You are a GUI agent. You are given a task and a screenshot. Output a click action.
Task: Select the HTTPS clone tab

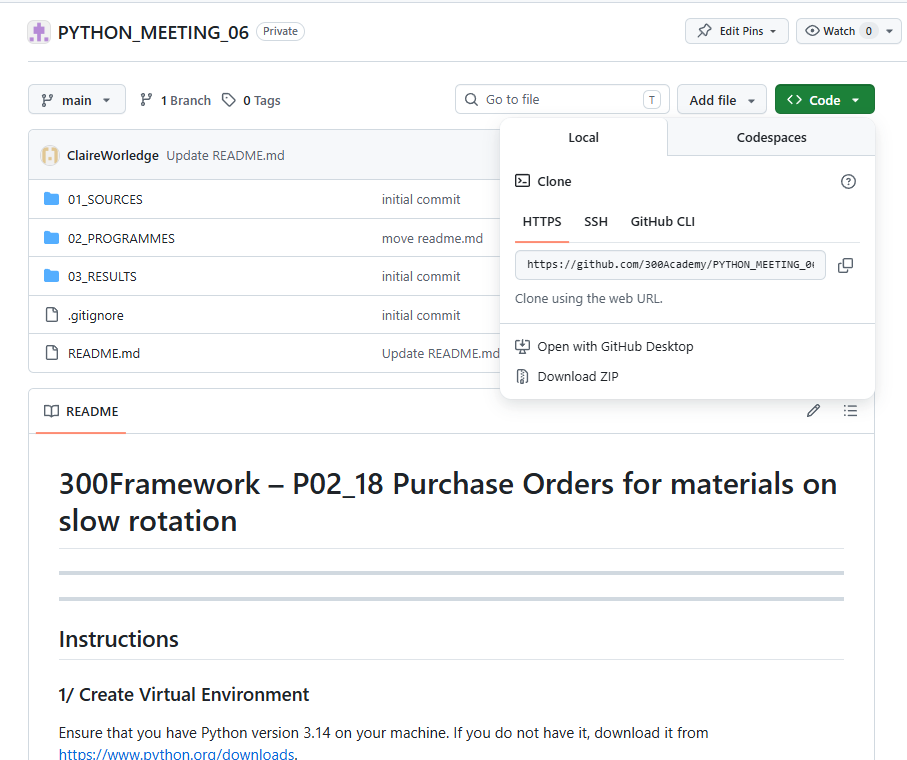click(x=542, y=222)
